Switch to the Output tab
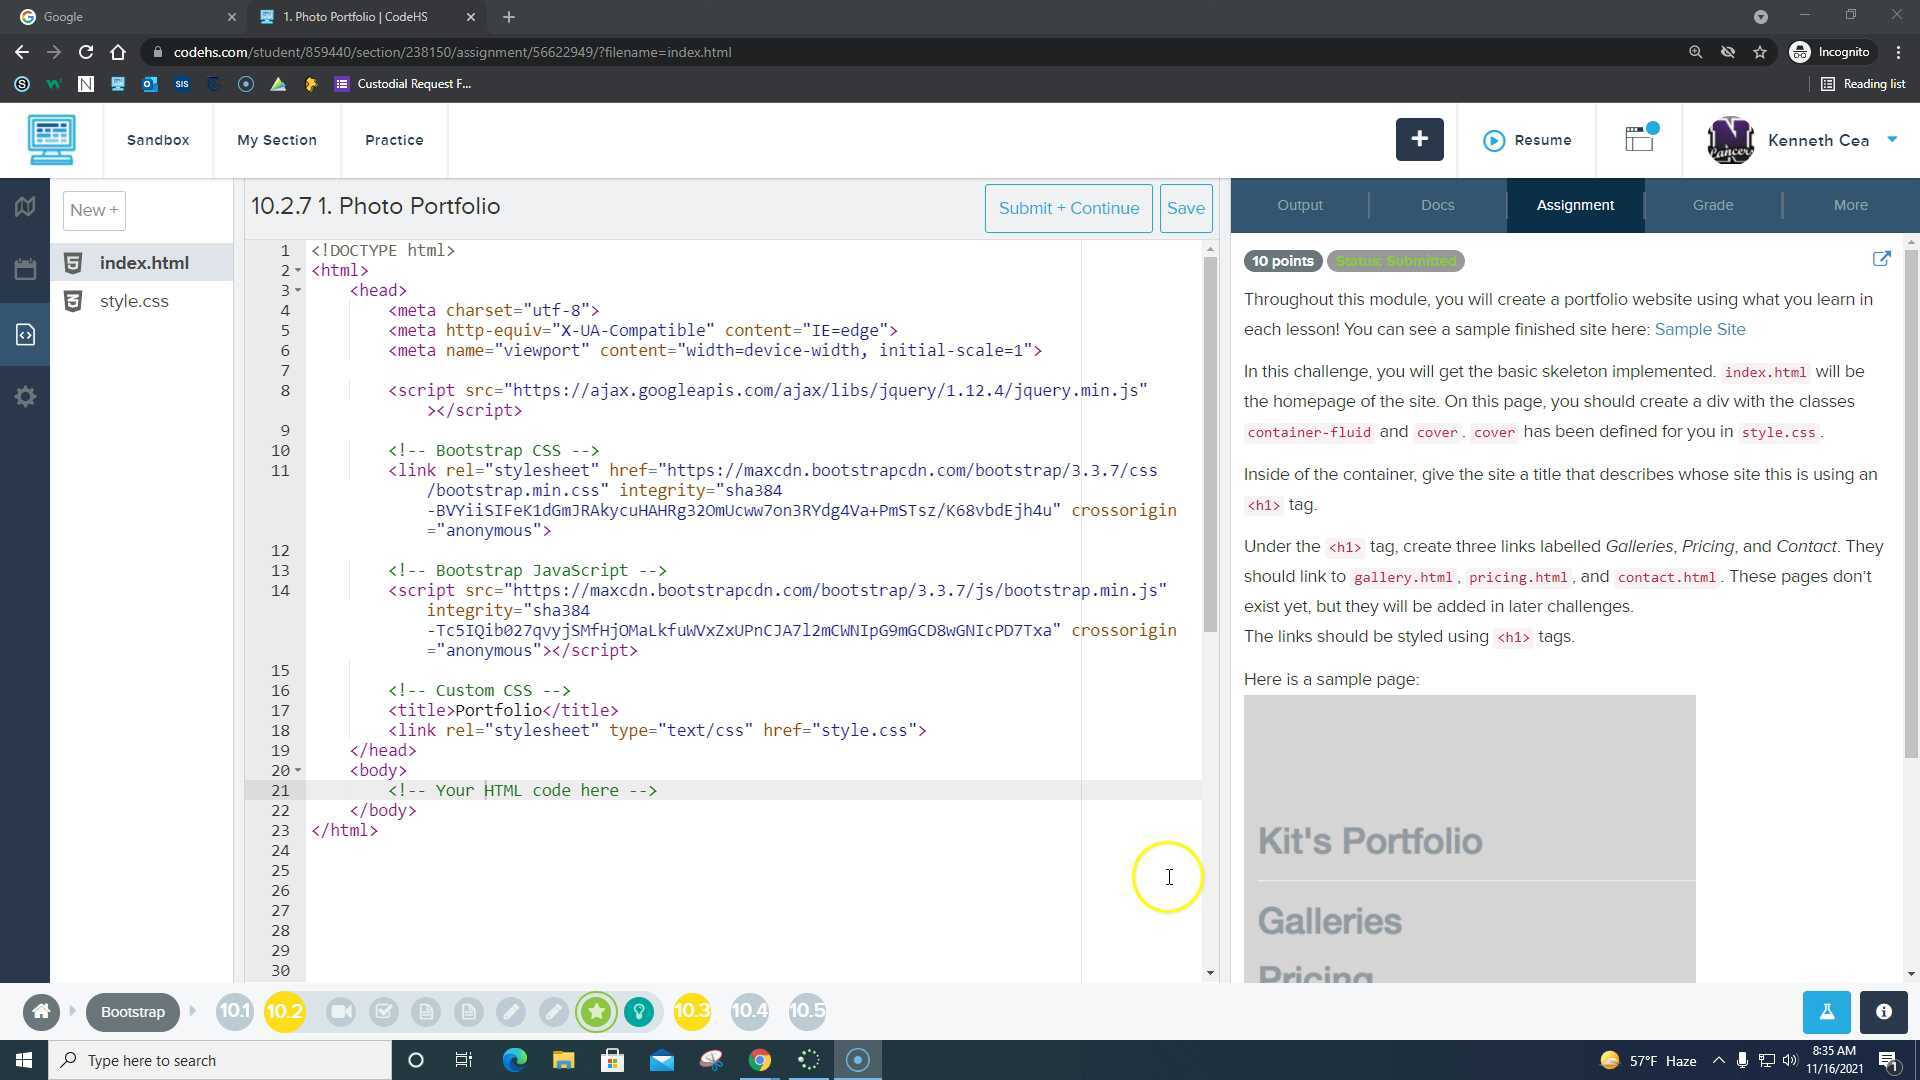 pyautogui.click(x=1299, y=205)
